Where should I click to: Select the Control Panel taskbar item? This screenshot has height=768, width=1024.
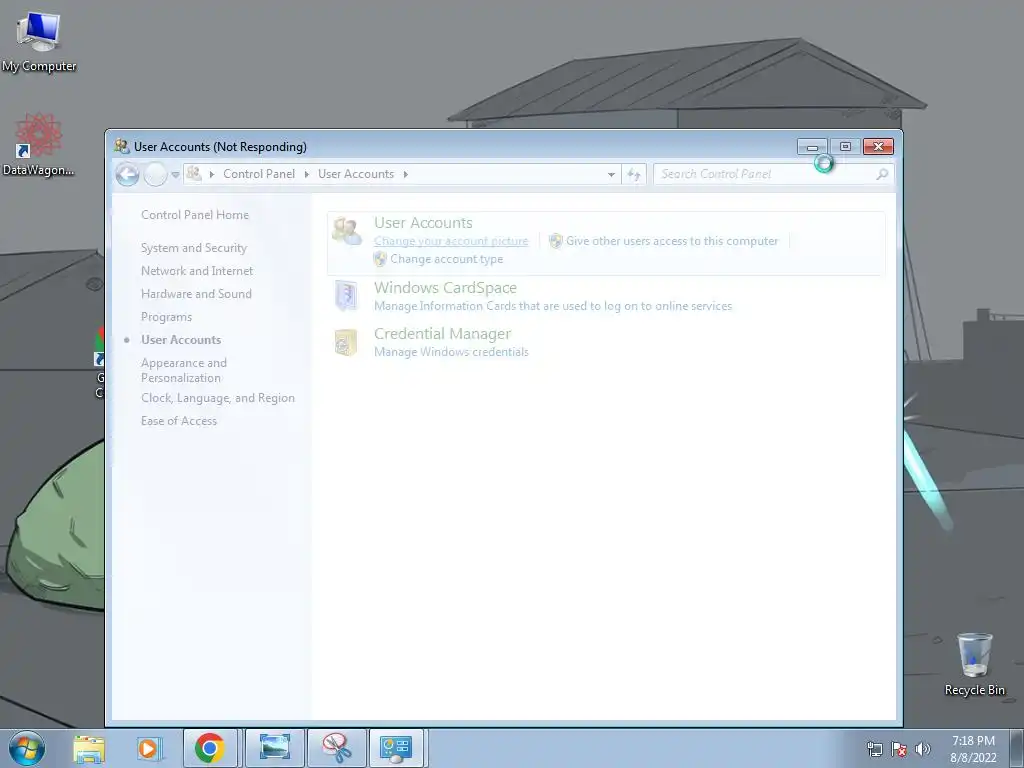(396, 748)
